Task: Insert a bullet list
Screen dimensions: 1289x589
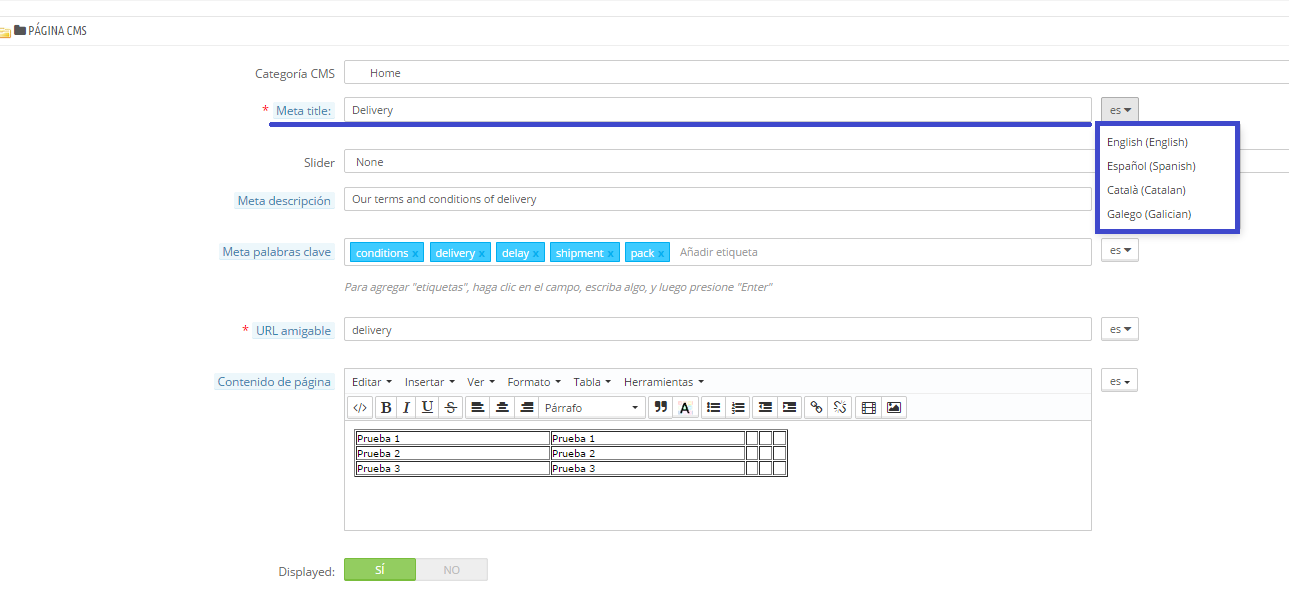Action: pyautogui.click(x=713, y=407)
